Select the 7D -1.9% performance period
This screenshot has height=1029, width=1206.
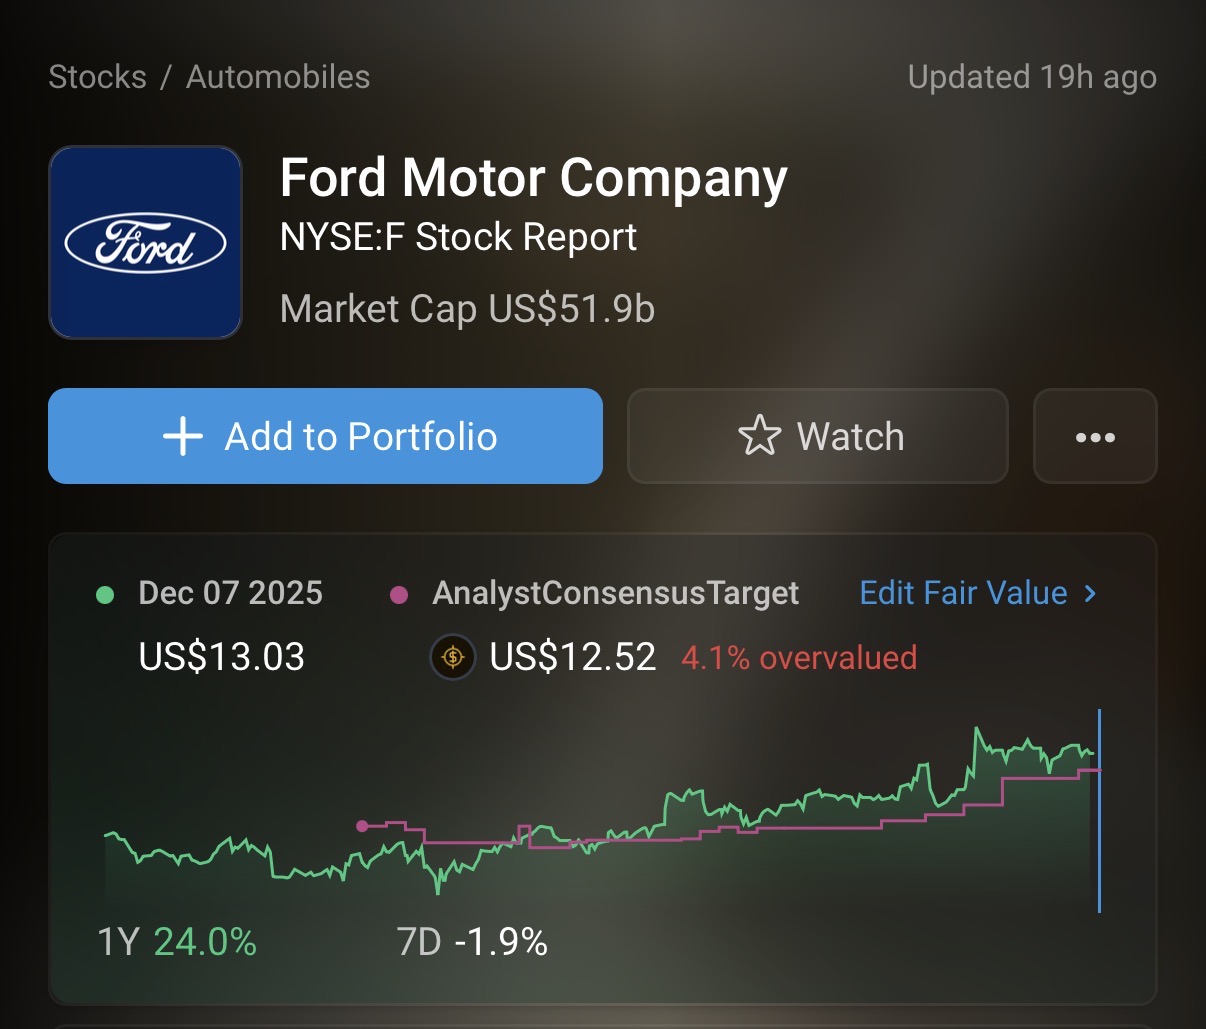click(x=472, y=942)
